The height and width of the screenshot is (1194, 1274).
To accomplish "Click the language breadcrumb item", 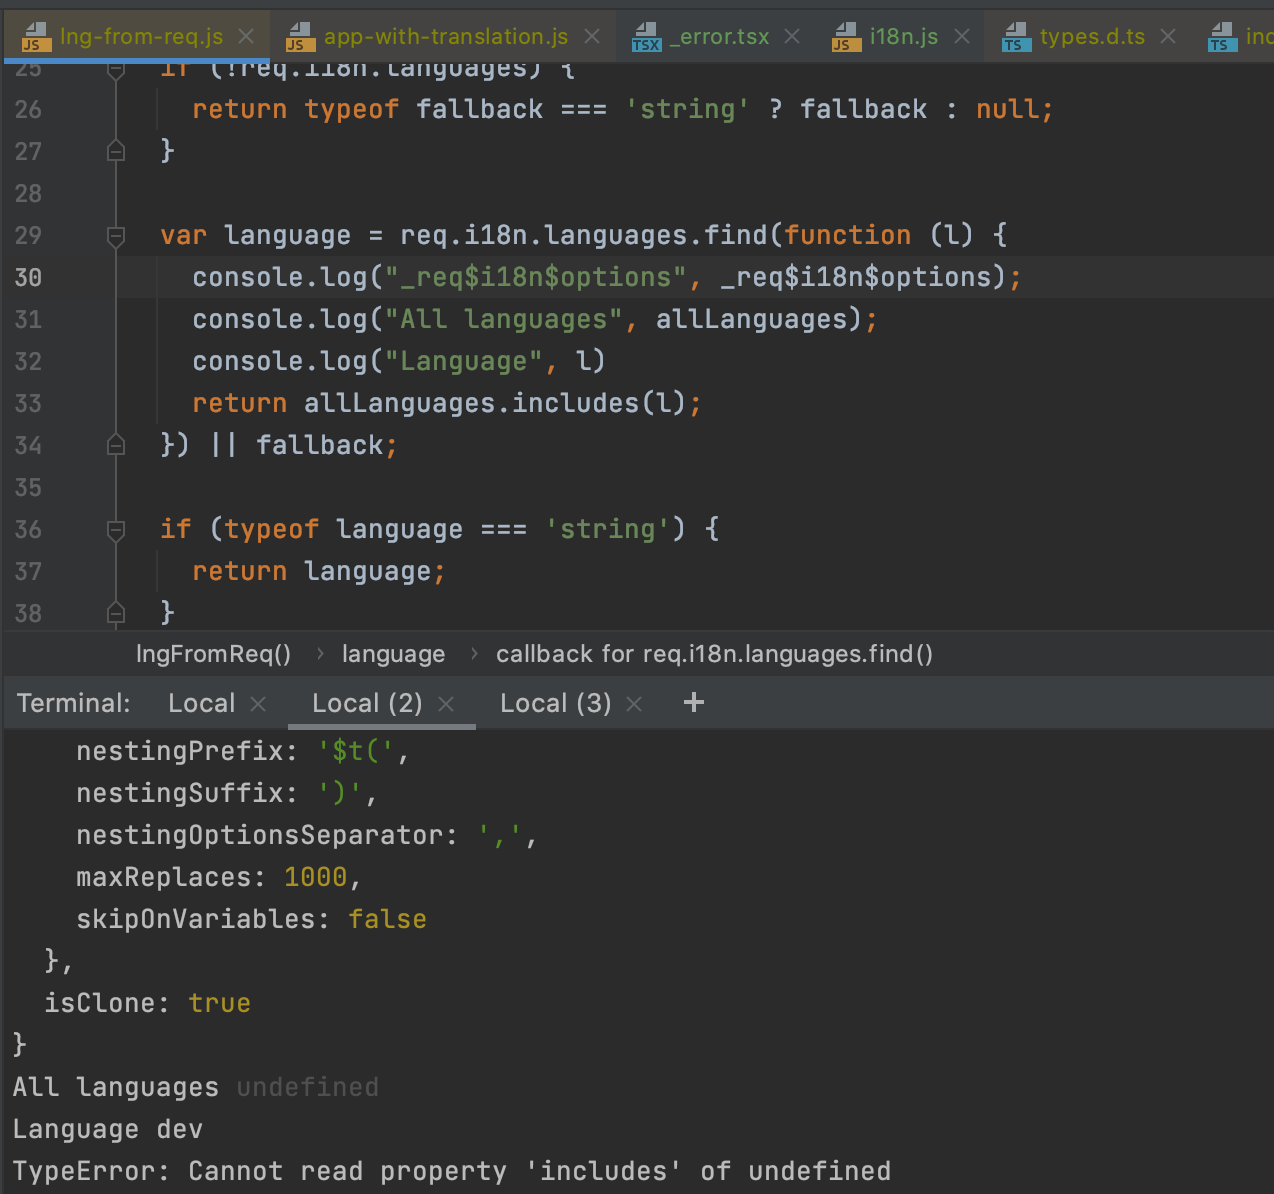I will coord(393,654).
